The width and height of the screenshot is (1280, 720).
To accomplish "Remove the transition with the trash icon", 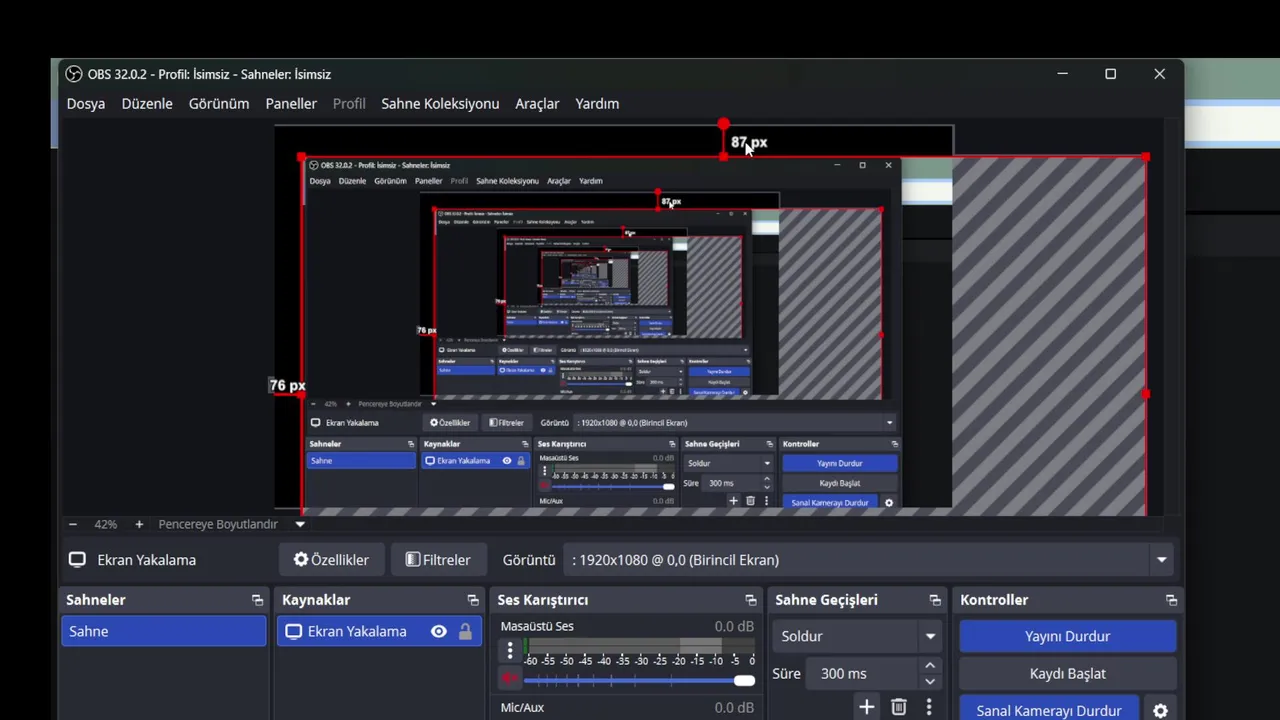I will click(x=899, y=707).
